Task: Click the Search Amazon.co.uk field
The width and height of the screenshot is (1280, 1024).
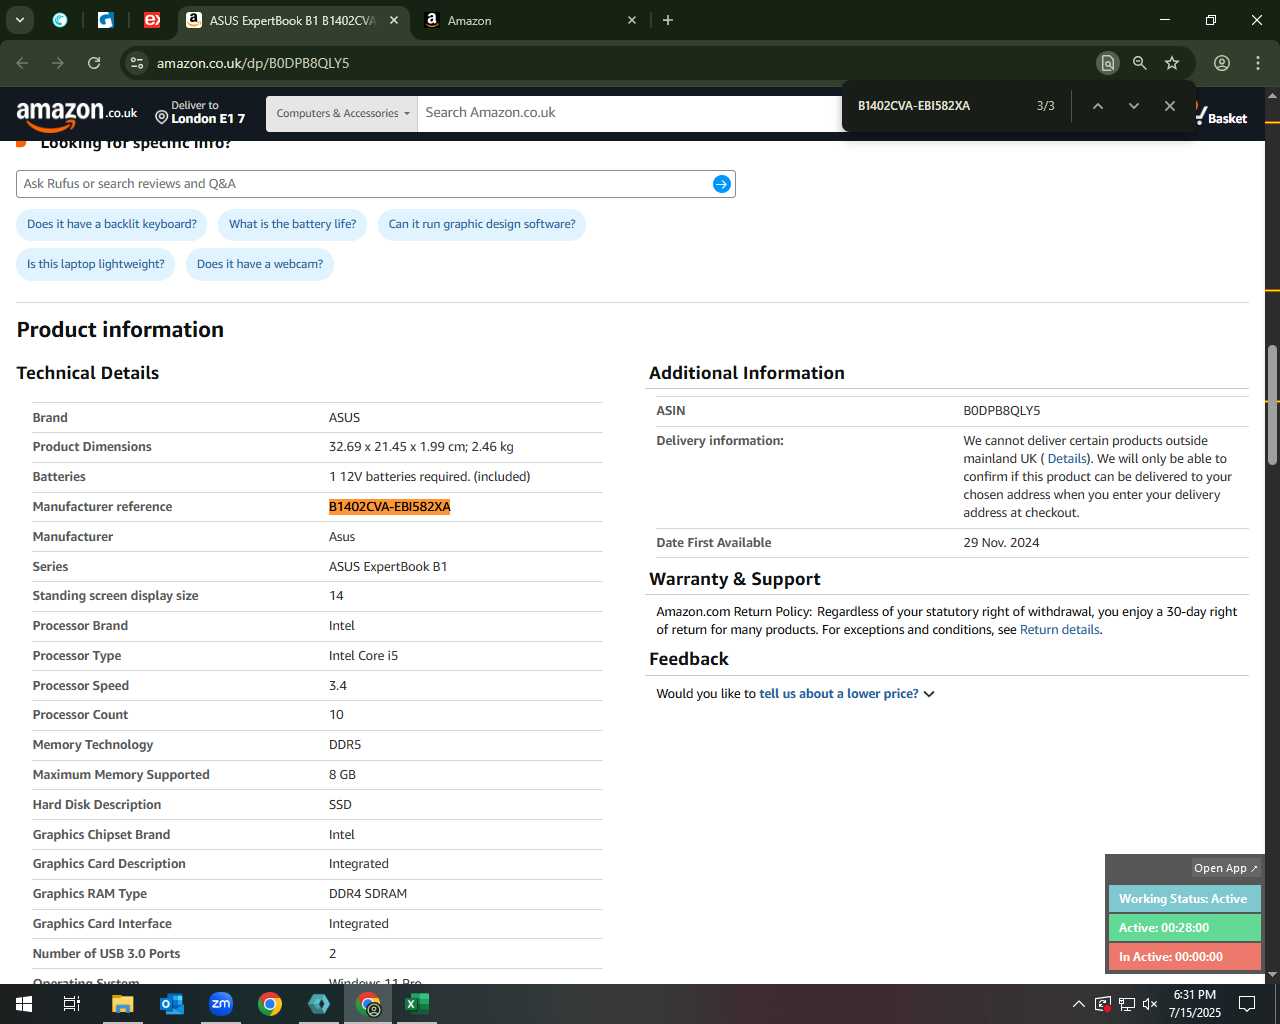Action: tap(630, 113)
